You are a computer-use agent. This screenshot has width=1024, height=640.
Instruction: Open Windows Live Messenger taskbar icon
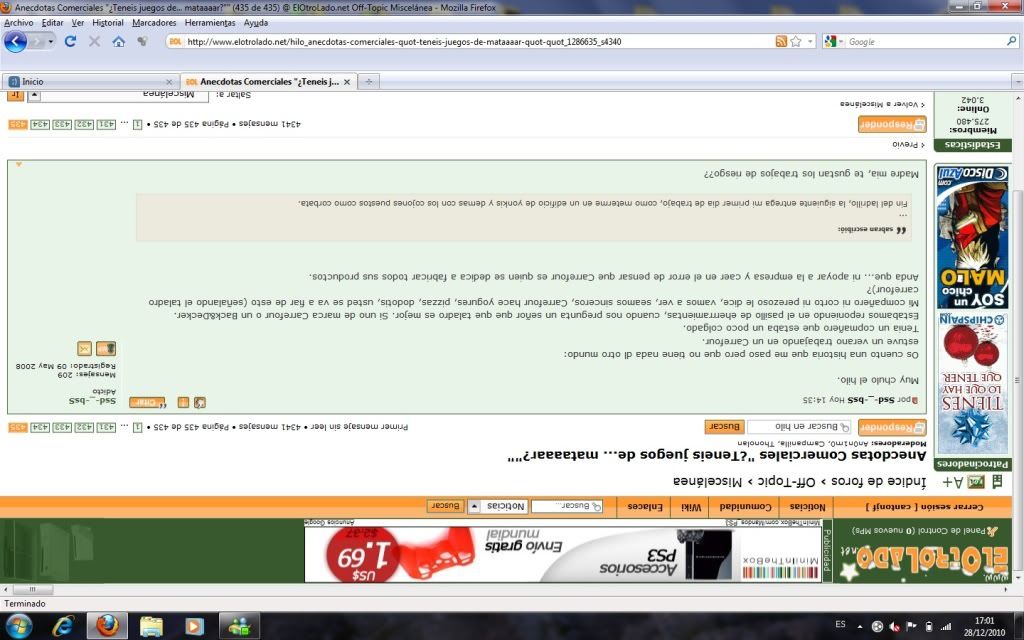click(238, 626)
